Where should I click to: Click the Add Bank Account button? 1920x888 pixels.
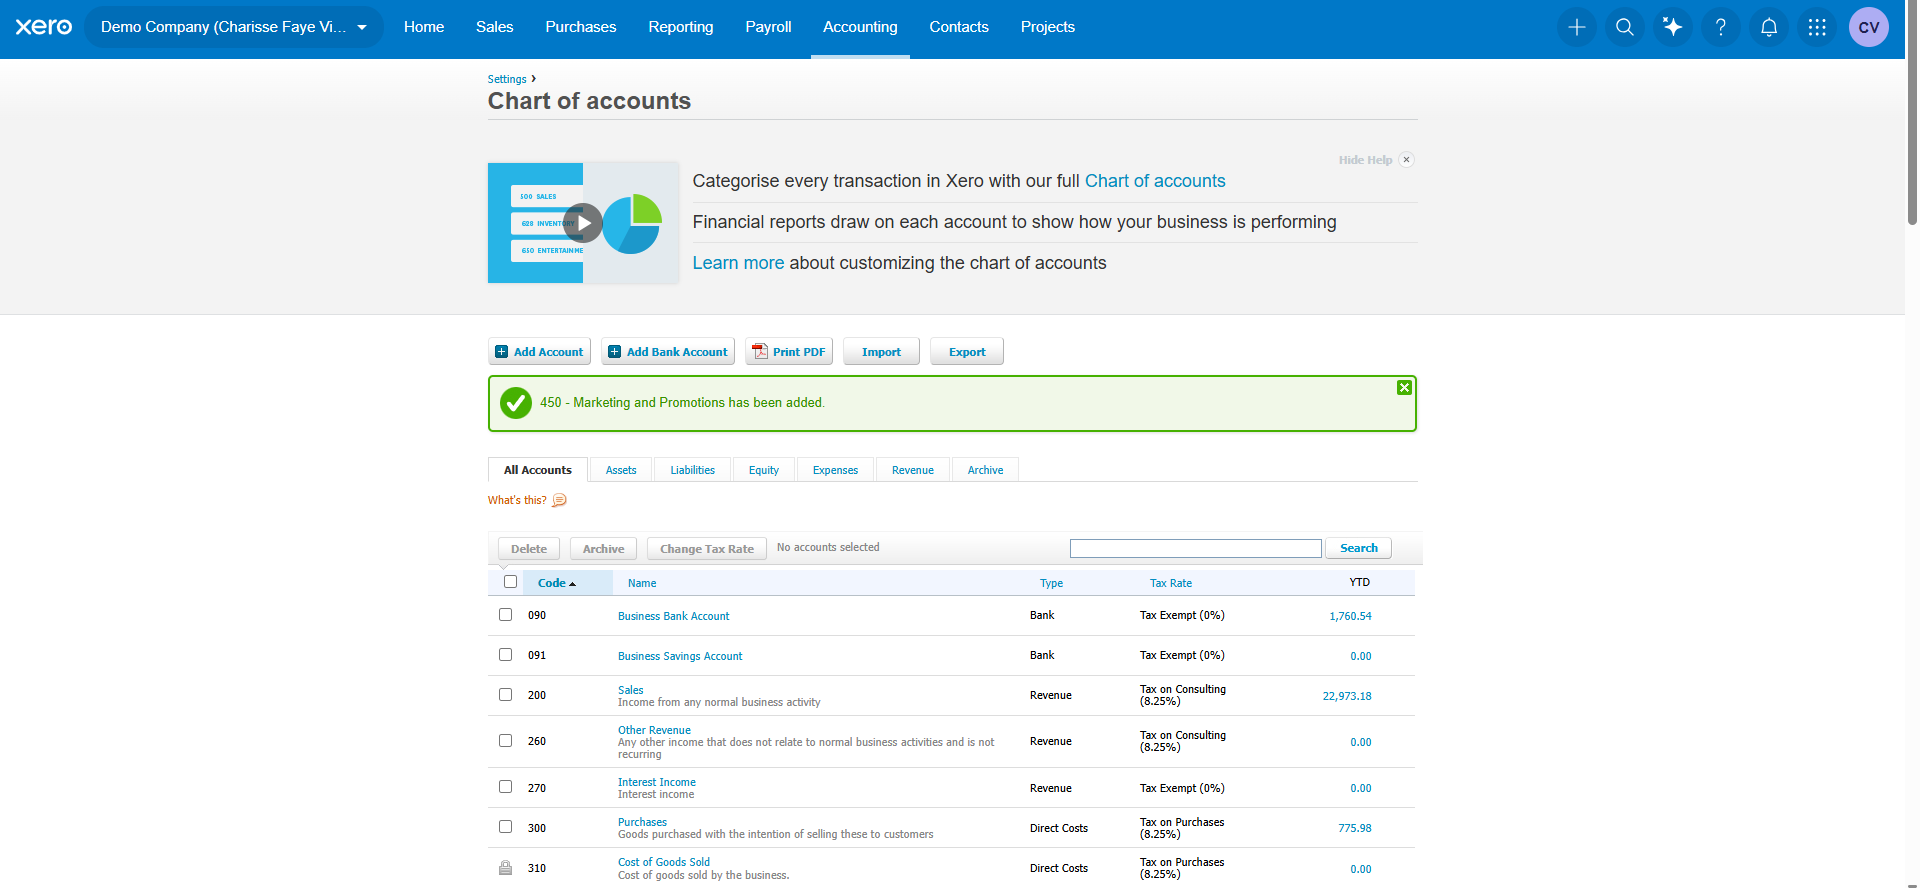pyautogui.click(x=668, y=352)
